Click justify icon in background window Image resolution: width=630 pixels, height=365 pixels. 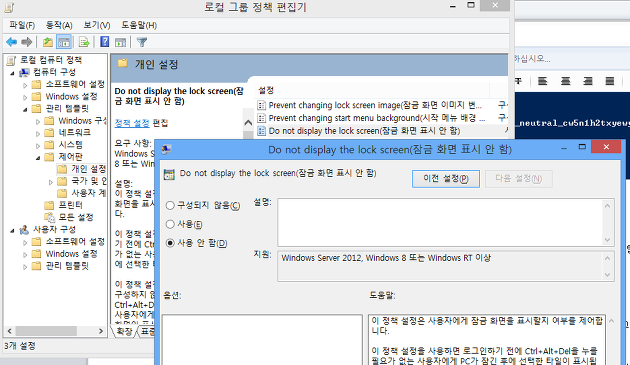tap(610, 81)
